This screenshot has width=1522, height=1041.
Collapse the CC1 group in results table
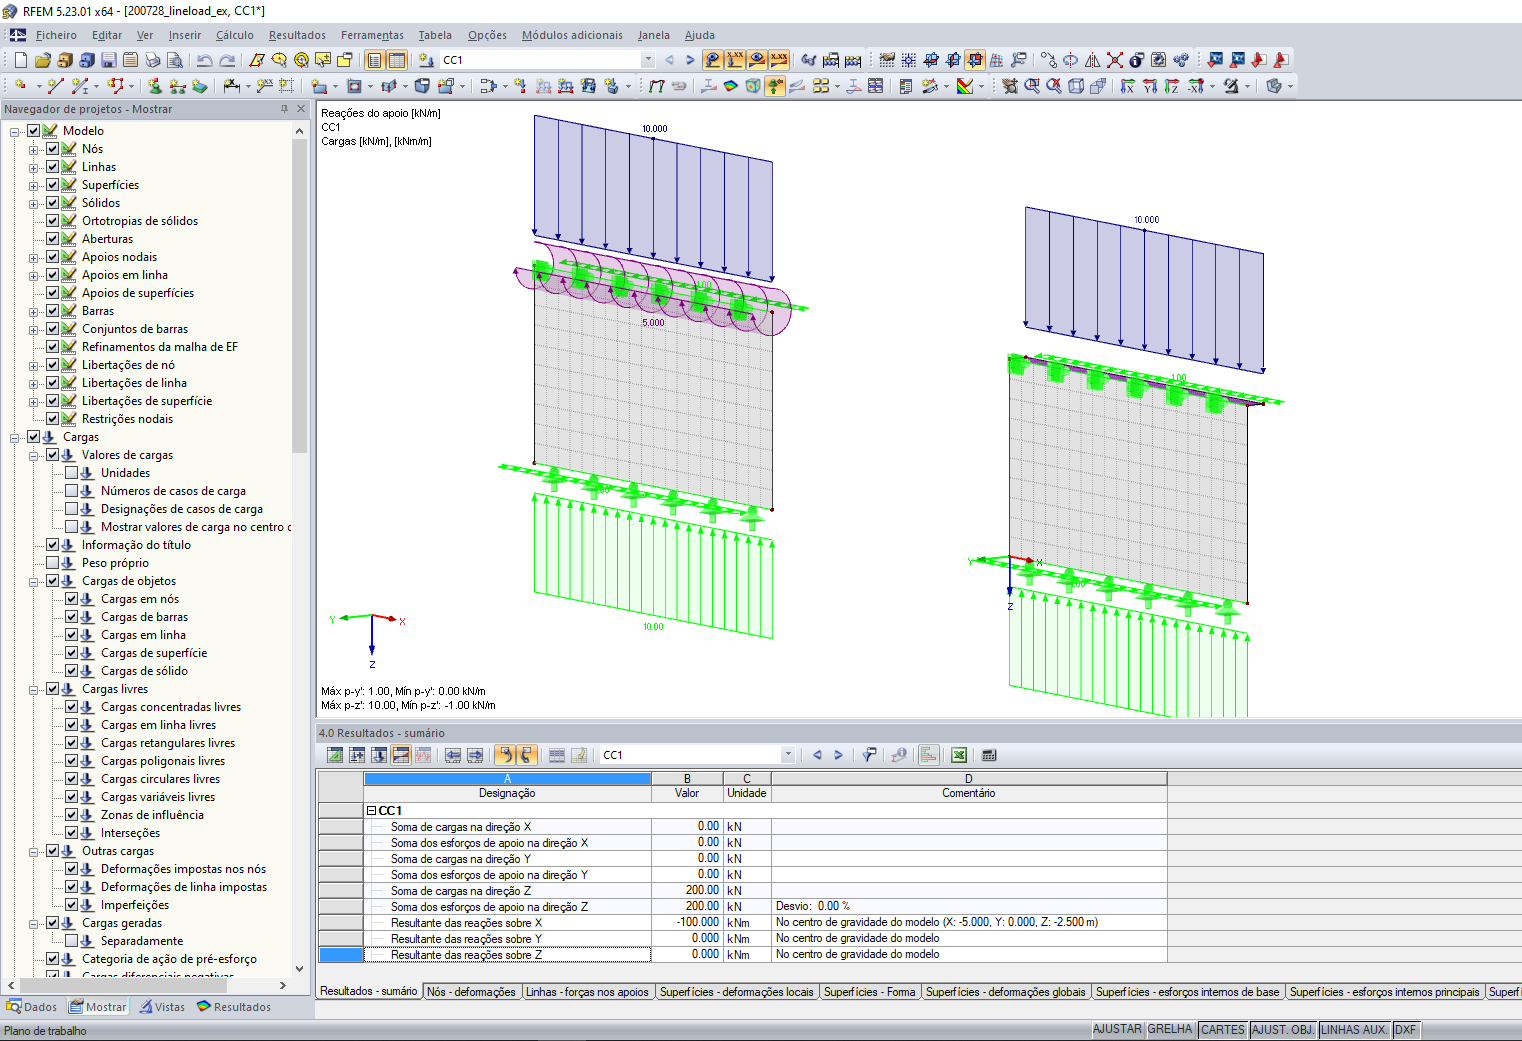coord(371,811)
